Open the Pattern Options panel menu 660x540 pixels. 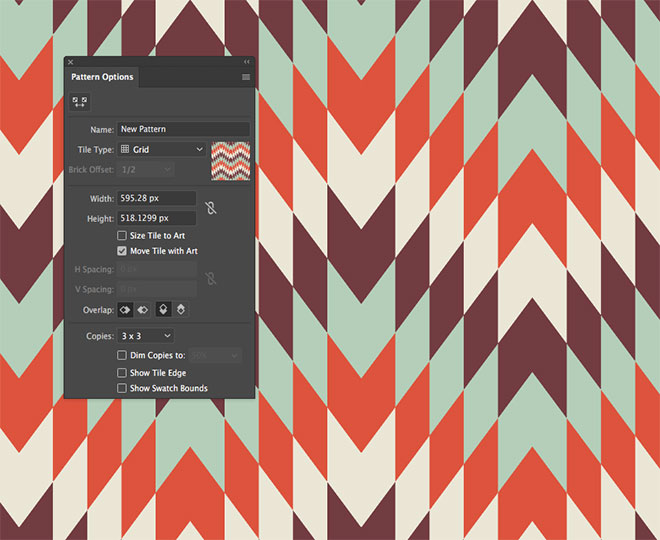(246, 77)
